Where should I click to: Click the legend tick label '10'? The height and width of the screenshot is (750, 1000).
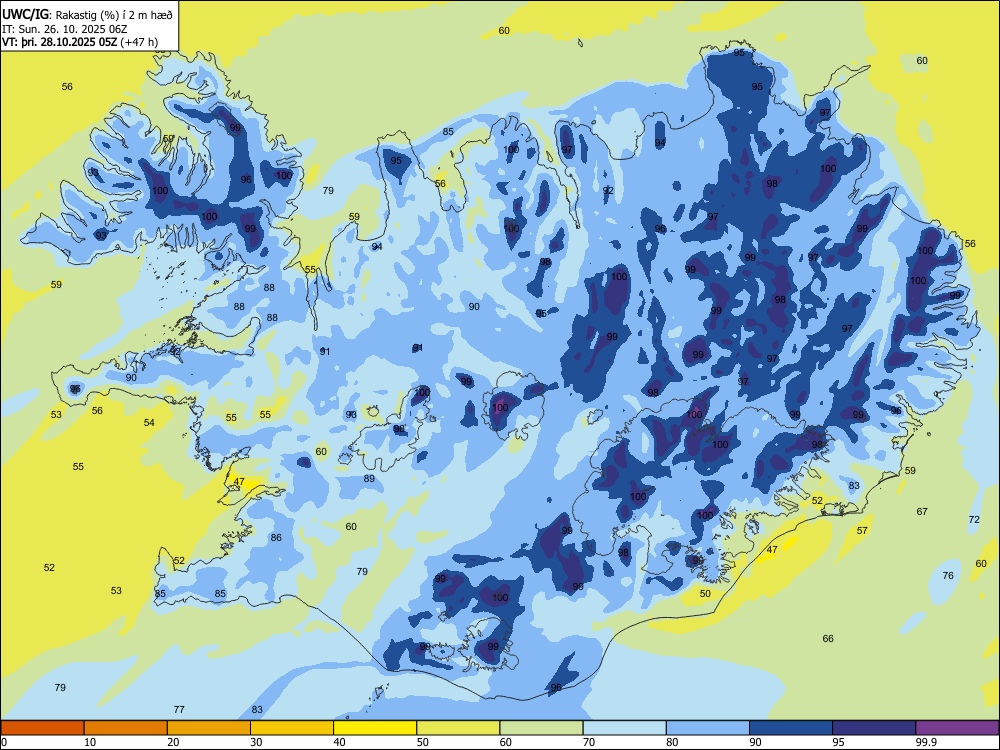click(90, 742)
